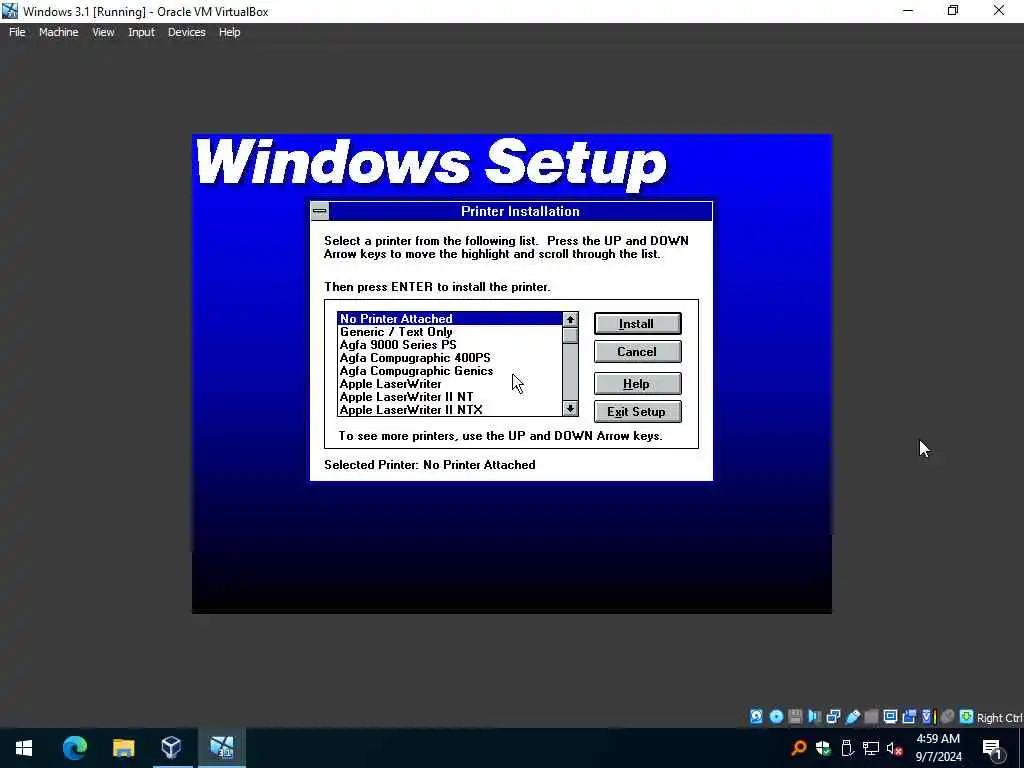Click the VirtualBox window icon in title bar
This screenshot has width=1024, height=768.
[x=10, y=11]
